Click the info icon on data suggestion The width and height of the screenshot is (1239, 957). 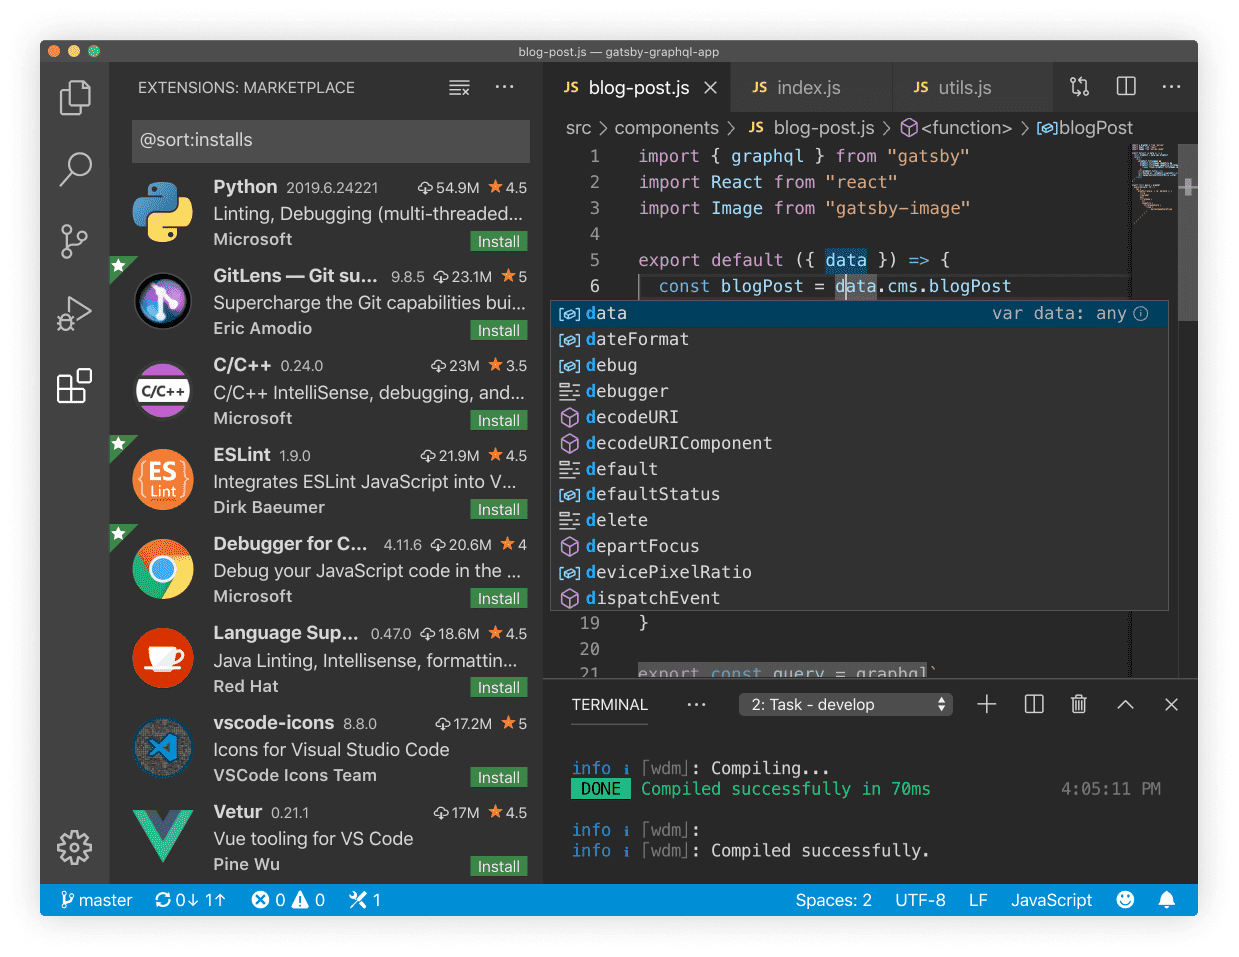(1141, 313)
